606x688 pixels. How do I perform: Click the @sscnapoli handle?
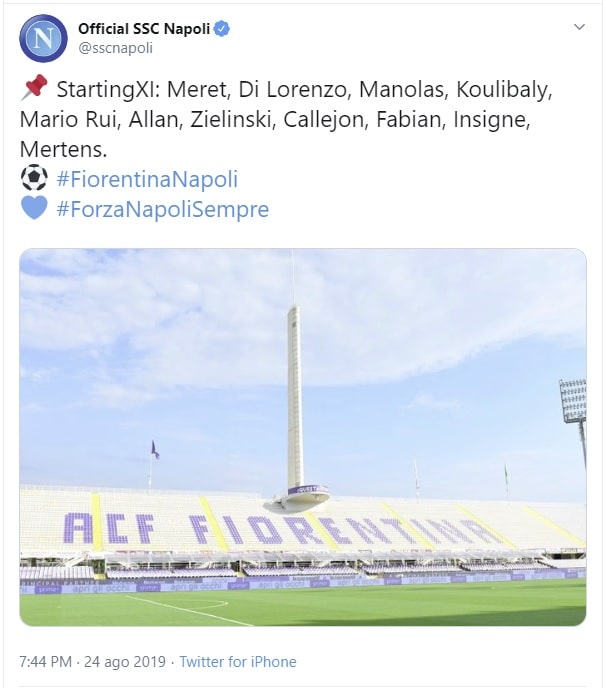click(x=115, y=47)
